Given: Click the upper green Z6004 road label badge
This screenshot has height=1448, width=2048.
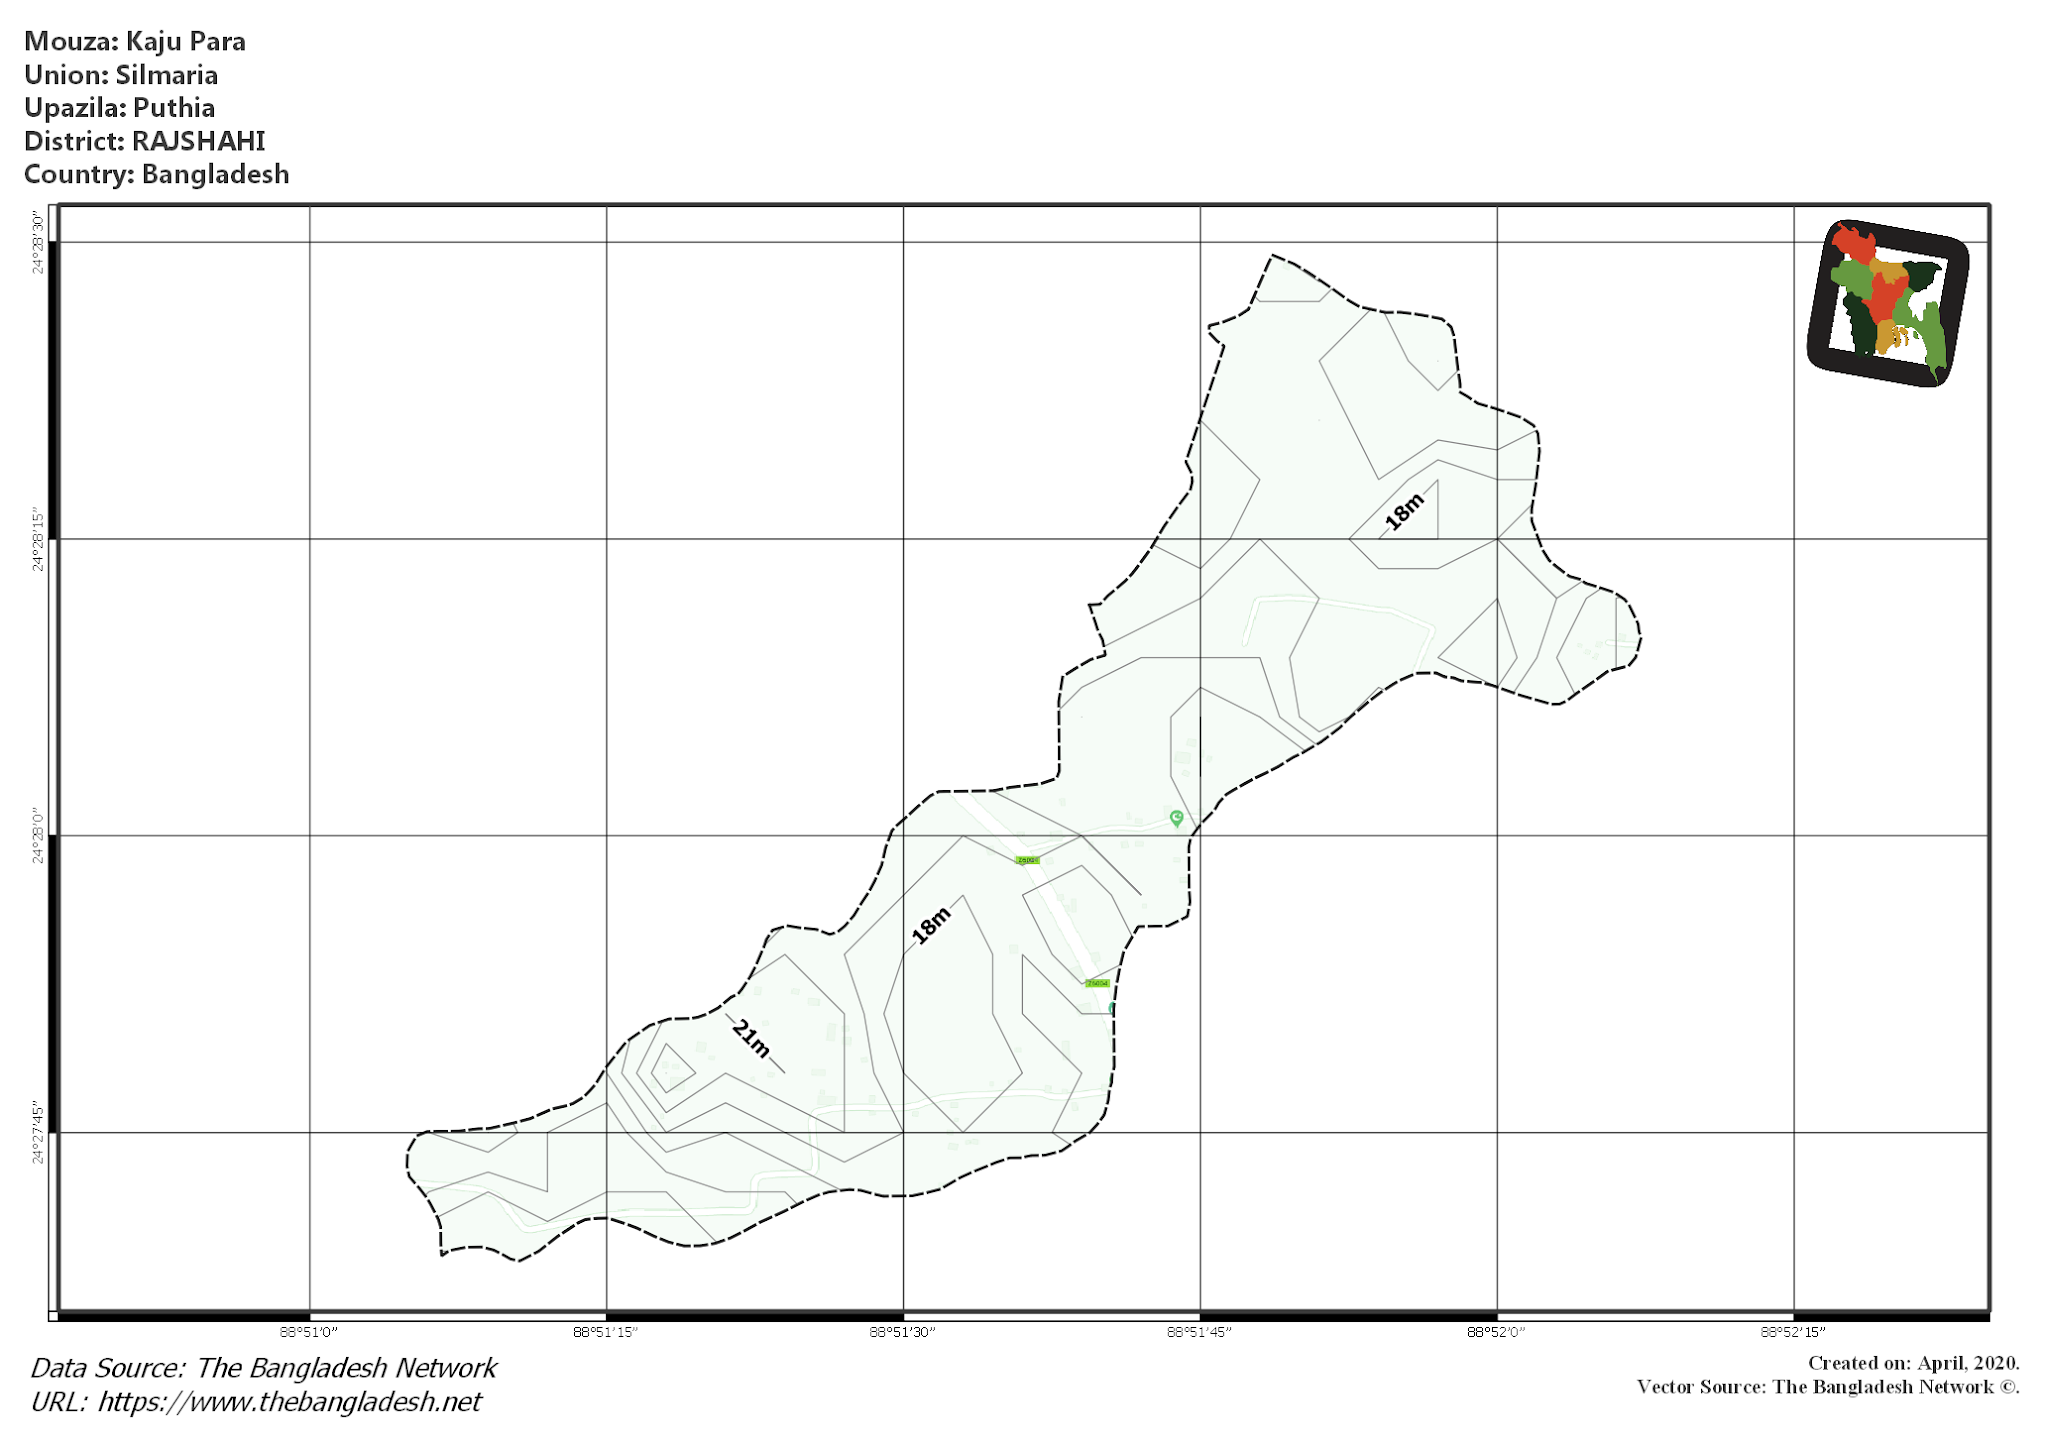Looking at the screenshot, I should tap(1026, 860).
